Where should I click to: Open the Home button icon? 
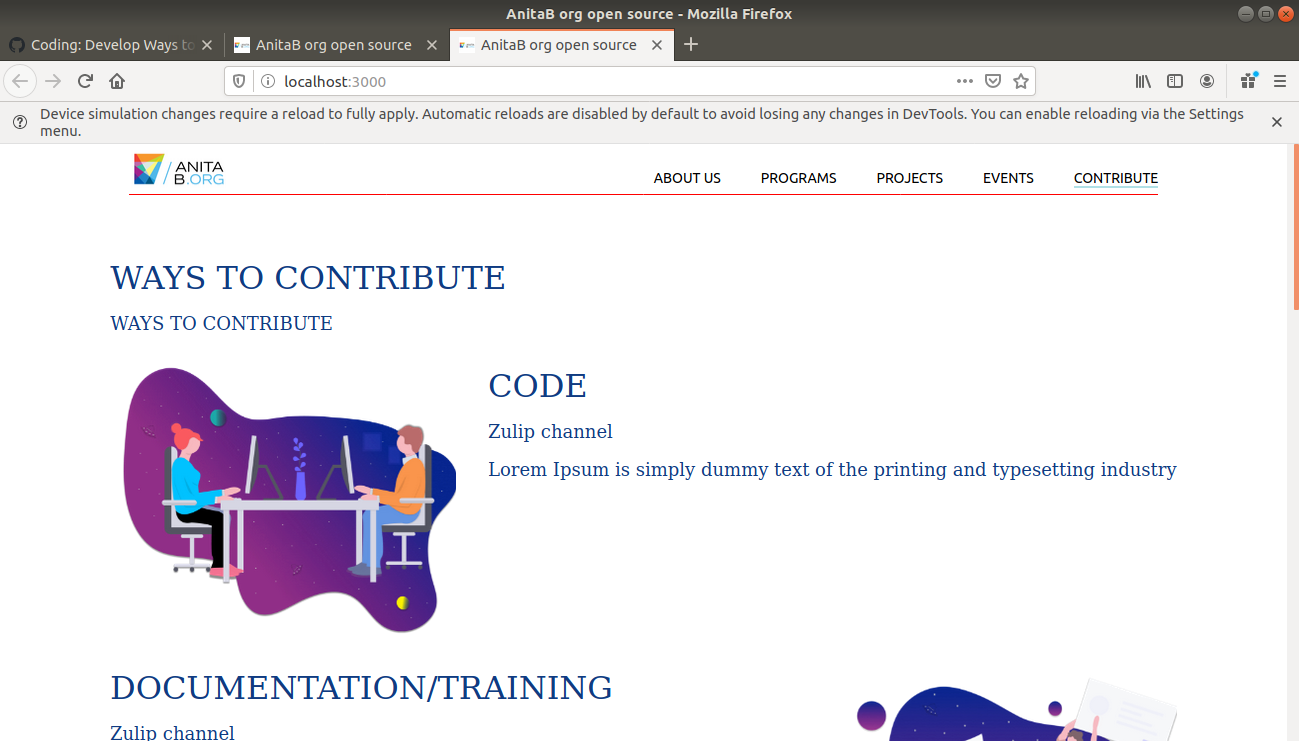[x=118, y=81]
